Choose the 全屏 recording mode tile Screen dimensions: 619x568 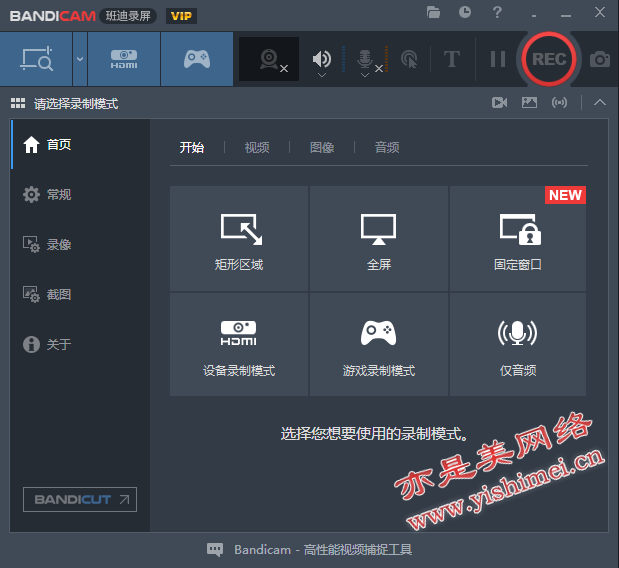click(x=379, y=238)
